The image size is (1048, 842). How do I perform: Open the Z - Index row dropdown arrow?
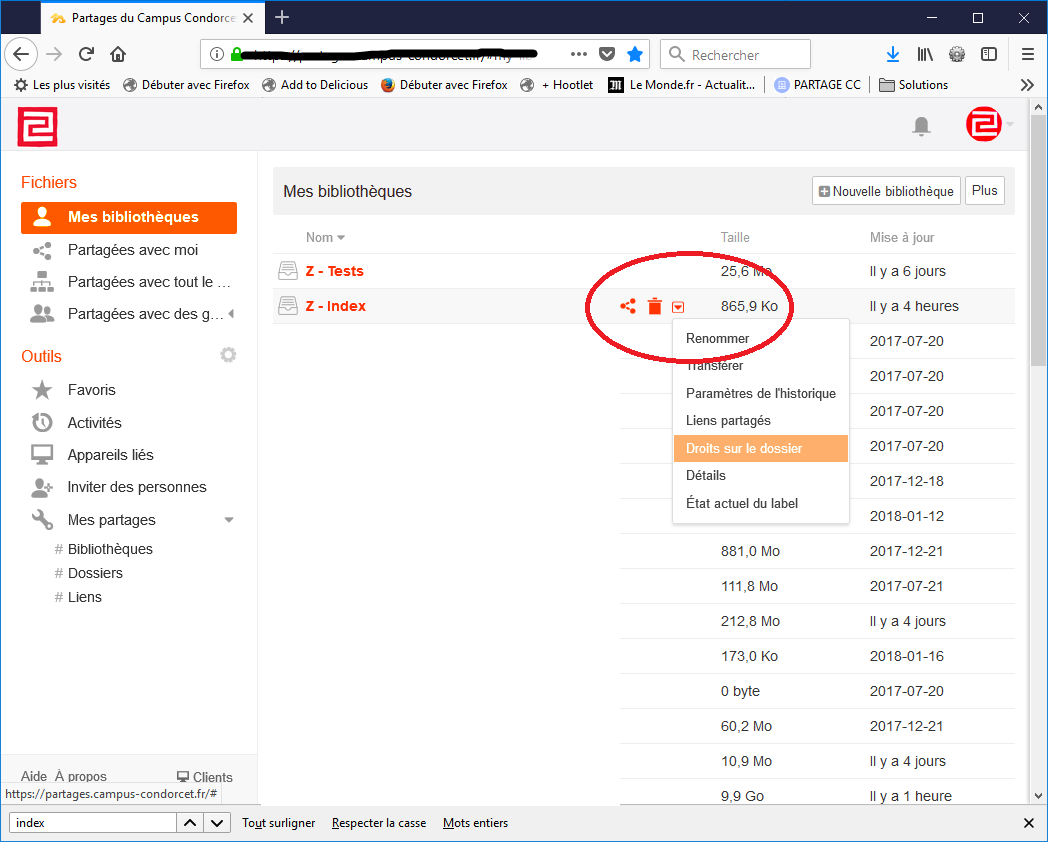[678, 307]
